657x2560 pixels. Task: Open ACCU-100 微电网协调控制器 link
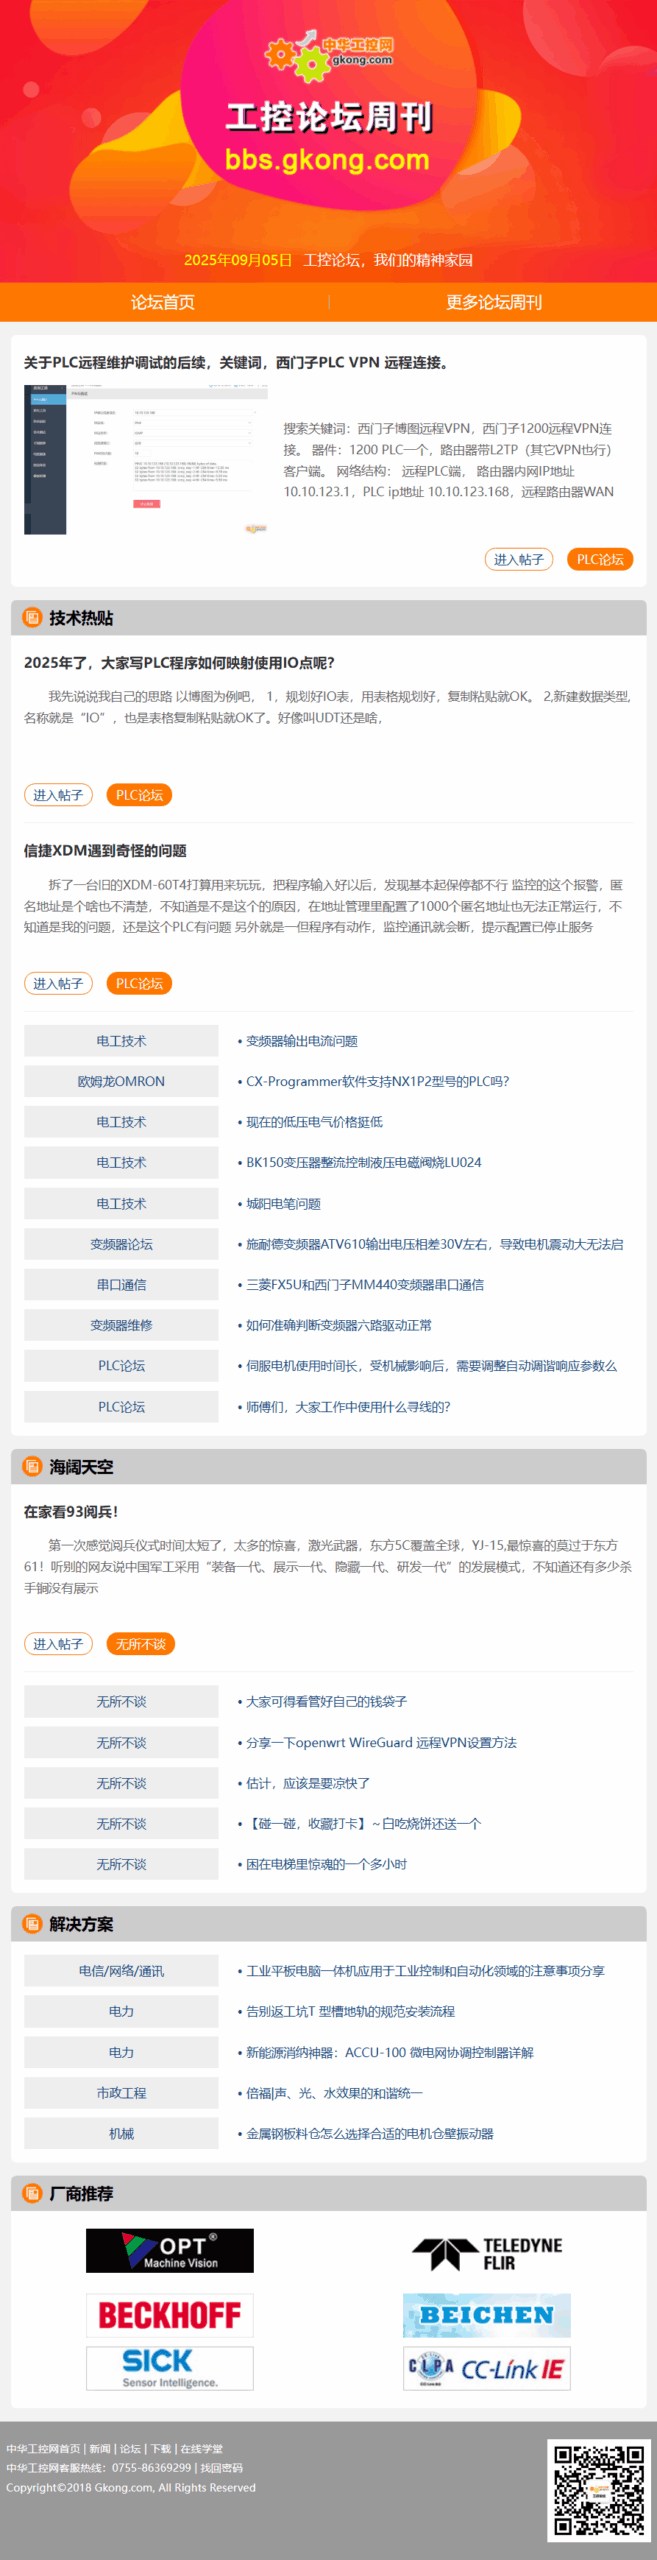389,2052
